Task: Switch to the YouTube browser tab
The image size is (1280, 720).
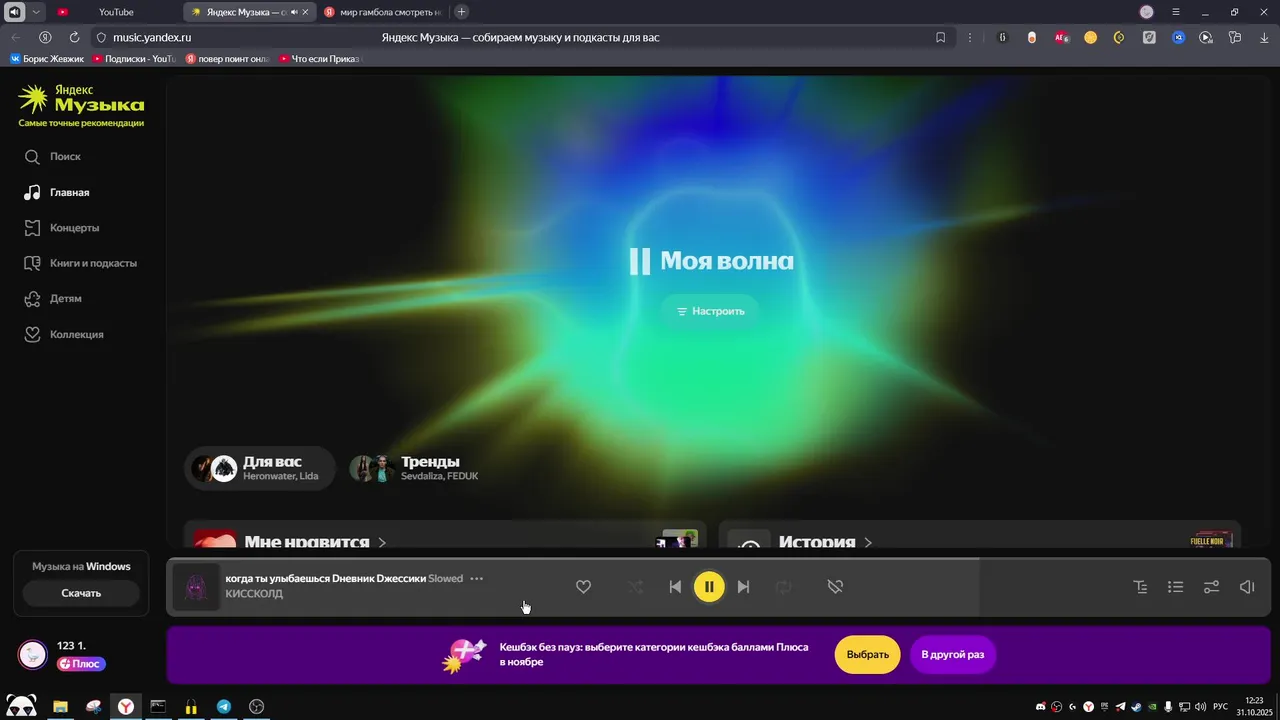Action: pyautogui.click(x=115, y=12)
